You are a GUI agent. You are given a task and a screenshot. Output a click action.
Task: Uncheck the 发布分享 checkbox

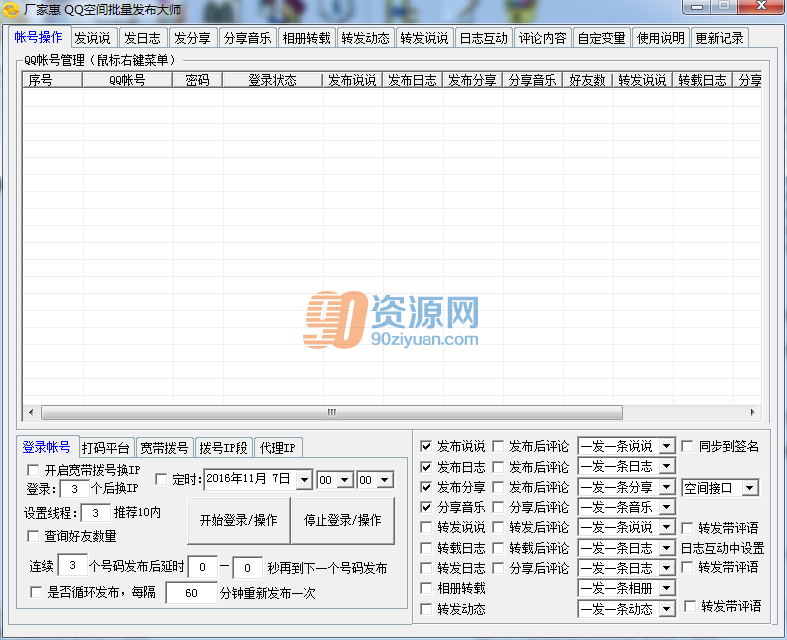(426, 487)
